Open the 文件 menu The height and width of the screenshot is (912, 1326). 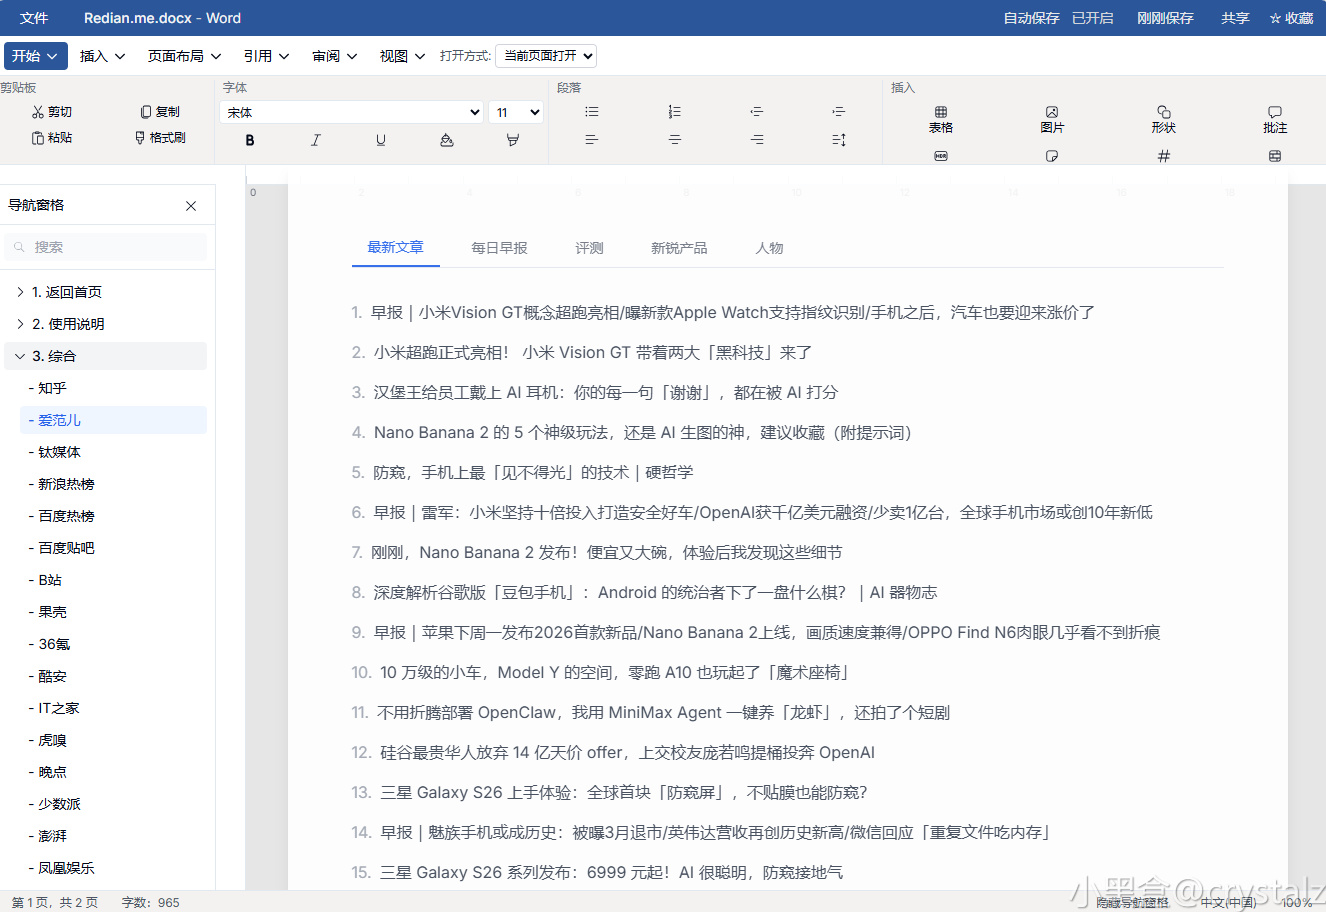pyautogui.click(x=34, y=18)
